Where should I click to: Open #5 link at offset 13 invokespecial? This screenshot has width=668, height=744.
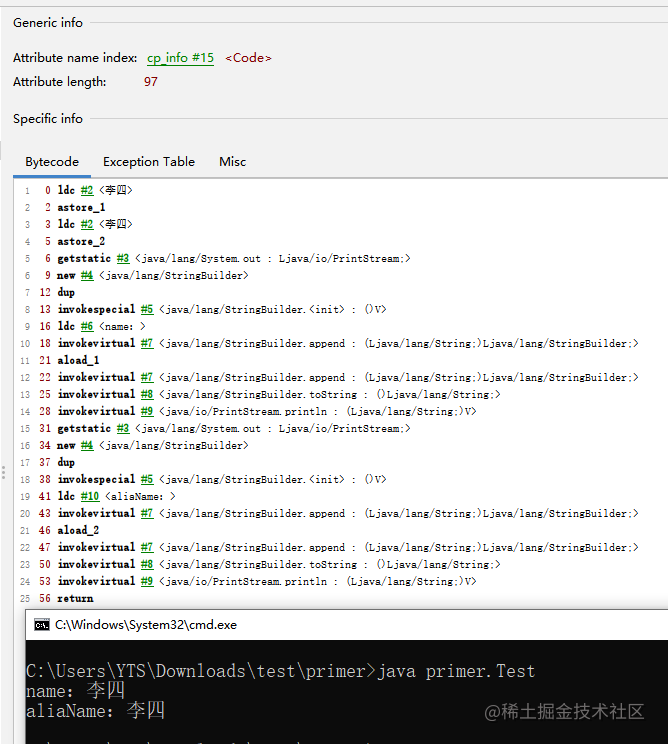147,309
